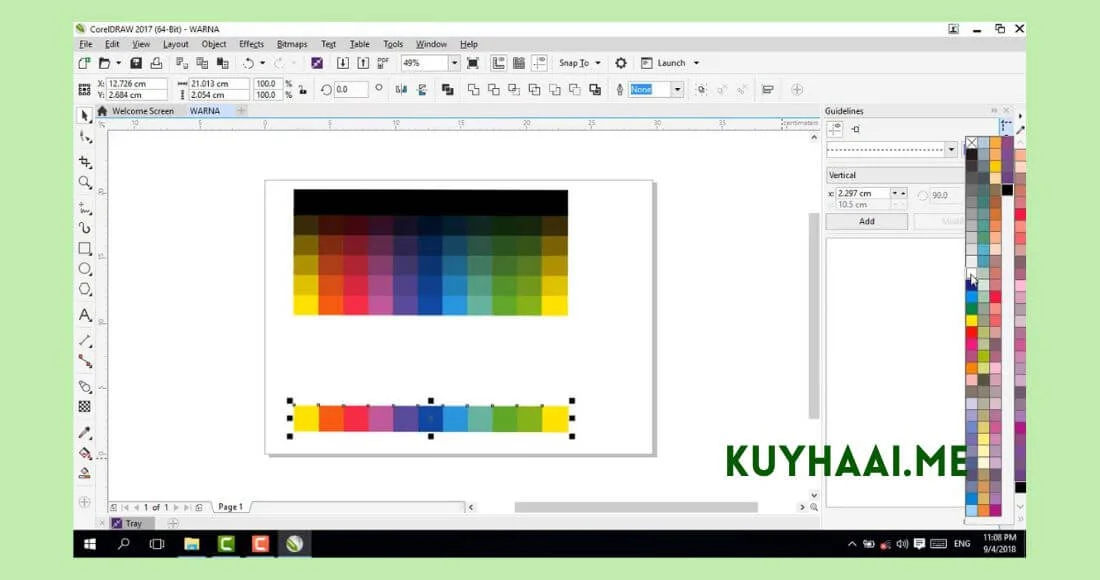Select the Pick tool in the toolbox
1100x580 pixels.
[85, 116]
